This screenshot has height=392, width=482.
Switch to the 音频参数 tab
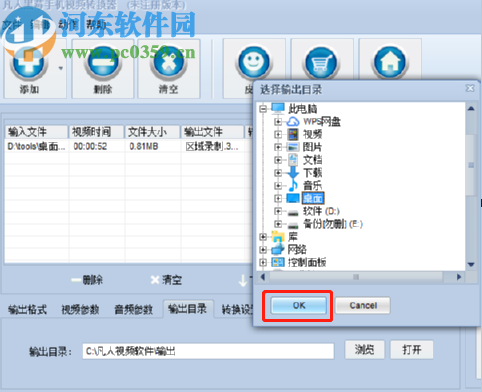(133, 310)
